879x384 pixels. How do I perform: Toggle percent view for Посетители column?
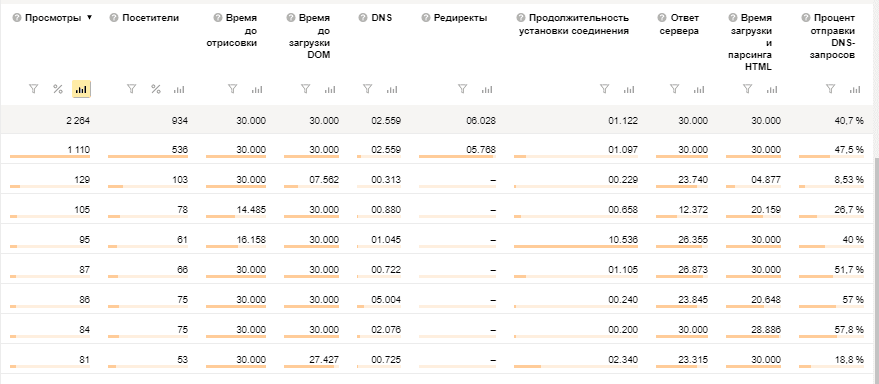(x=156, y=89)
